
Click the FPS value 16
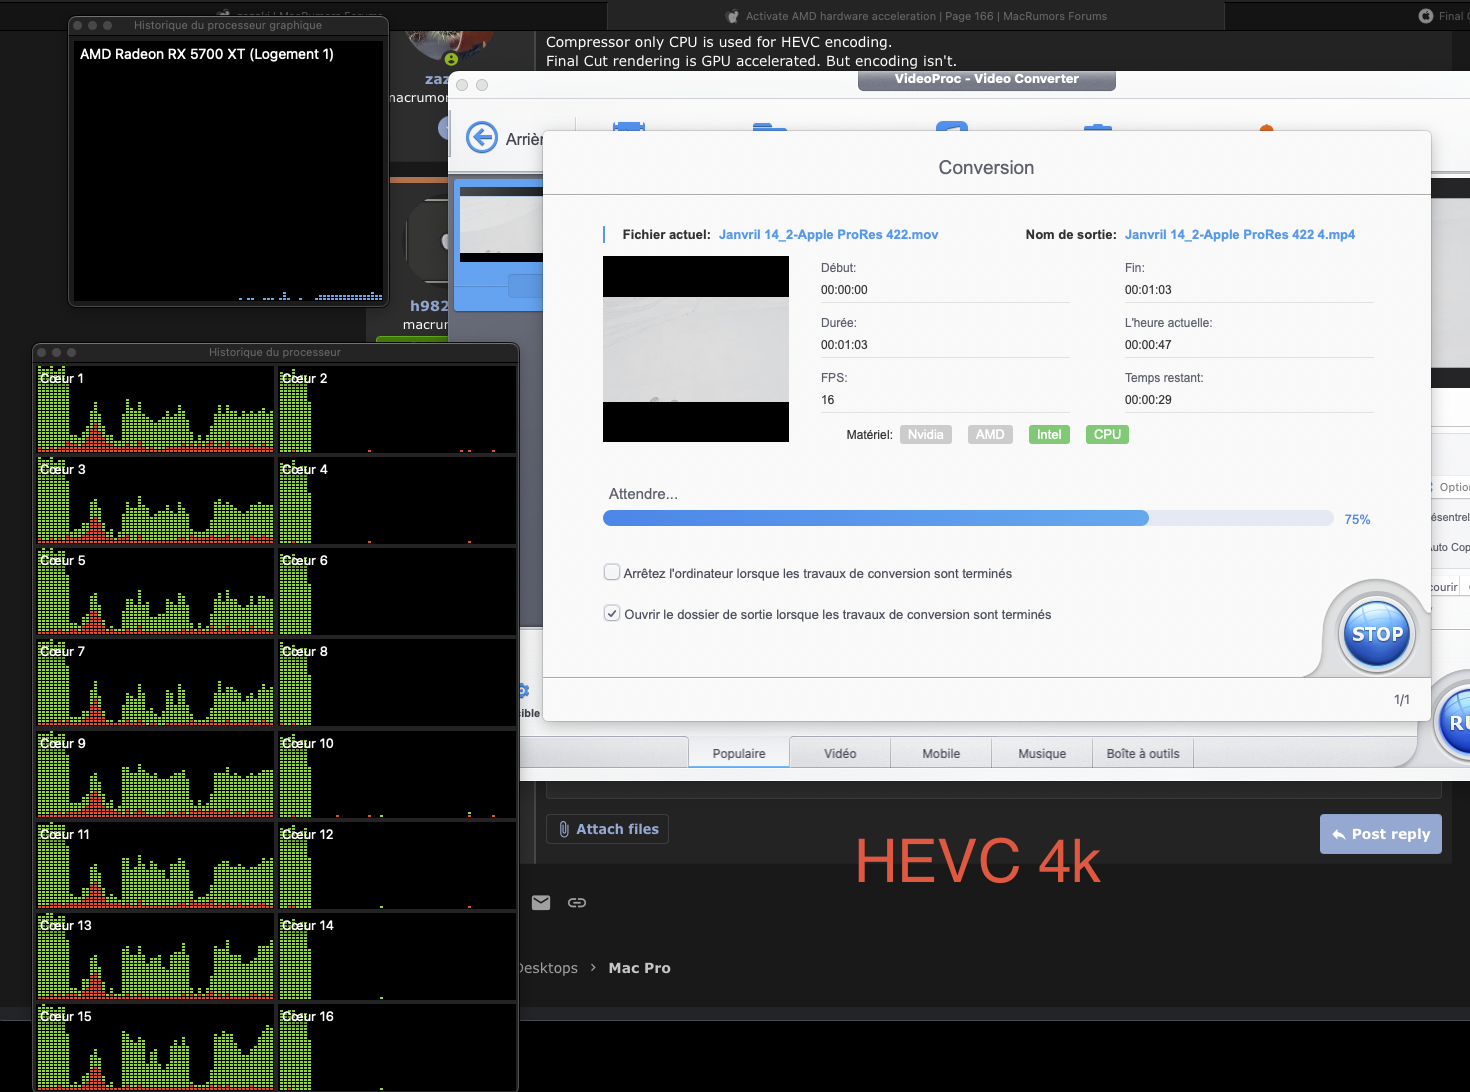pos(828,400)
